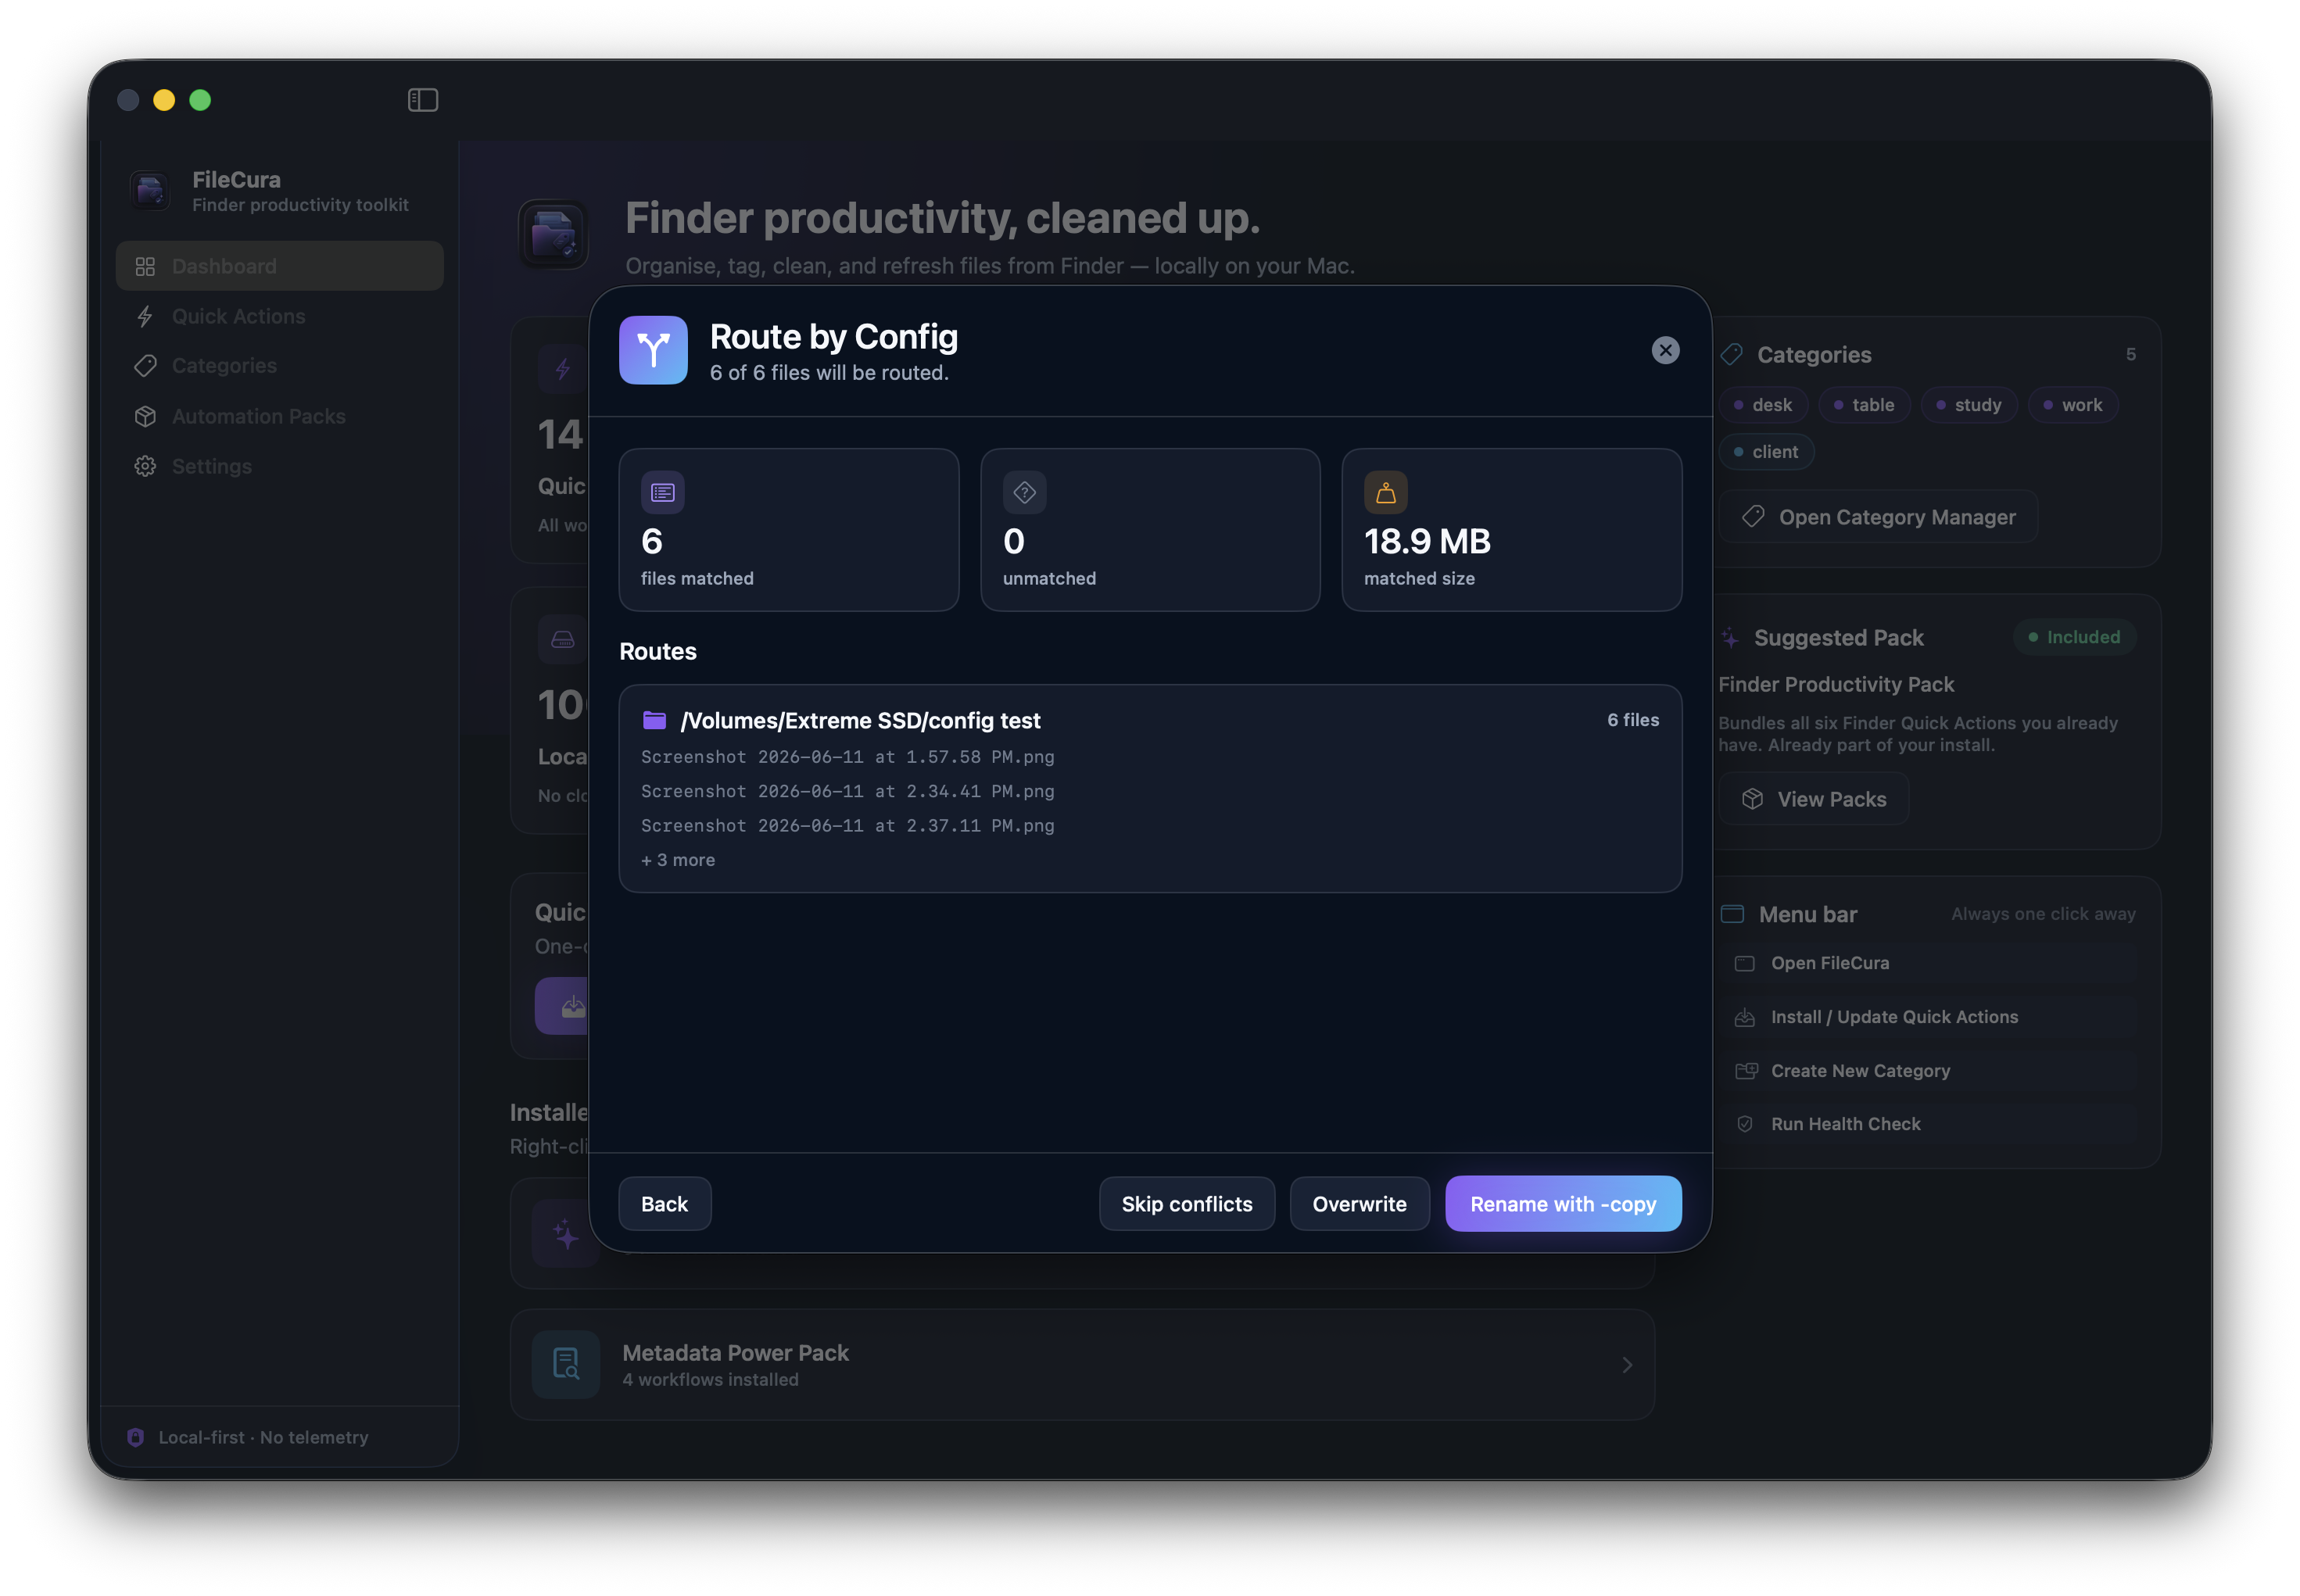The height and width of the screenshot is (1596, 2300).
Task: Open the Dashboard section
Action: tap(280, 266)
